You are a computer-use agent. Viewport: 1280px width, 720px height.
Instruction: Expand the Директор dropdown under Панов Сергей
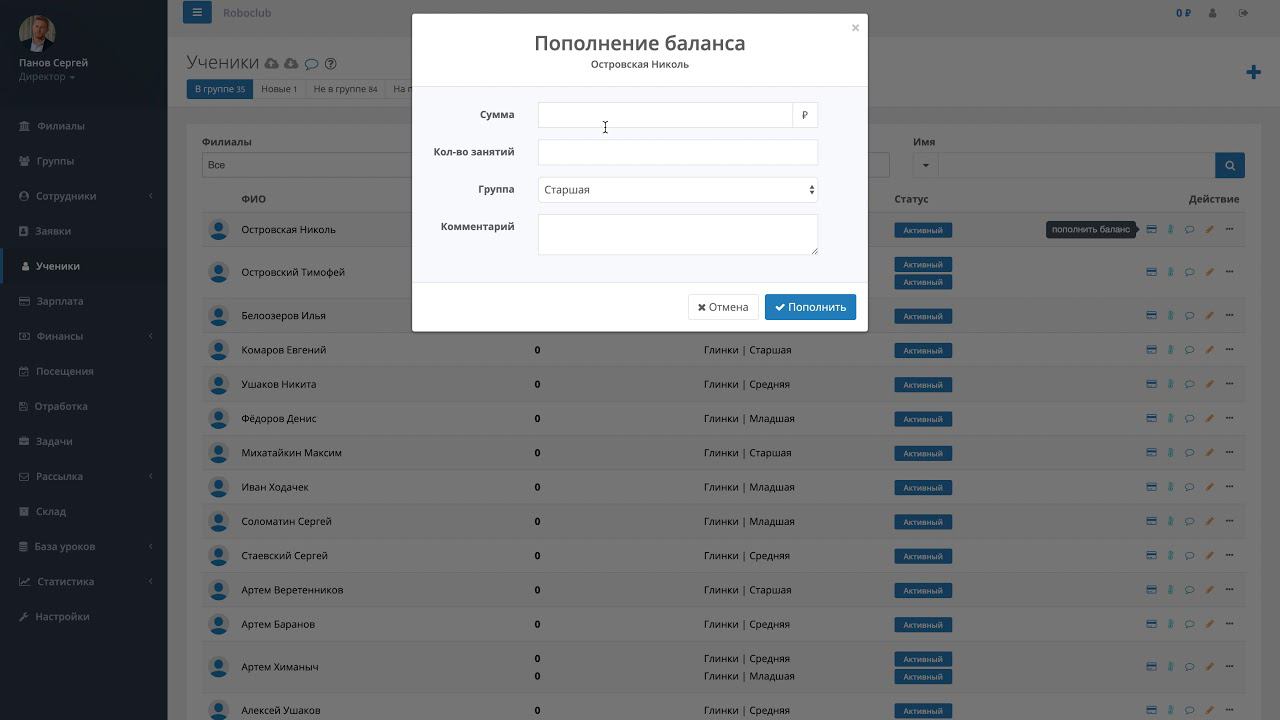[x=46, y=77]
